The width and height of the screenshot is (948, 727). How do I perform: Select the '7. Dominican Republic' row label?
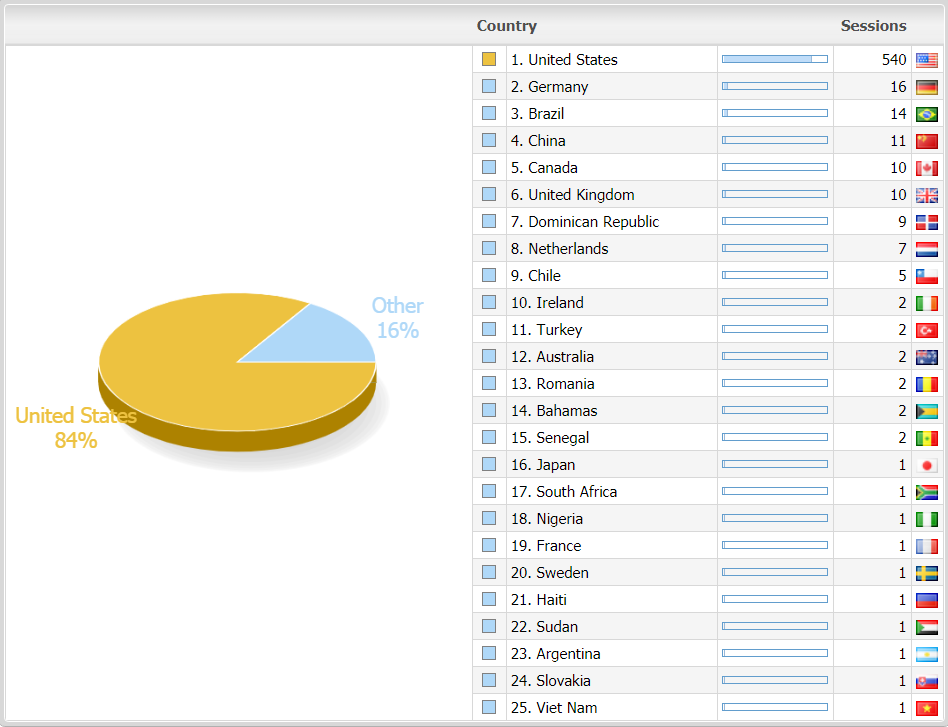585,222
